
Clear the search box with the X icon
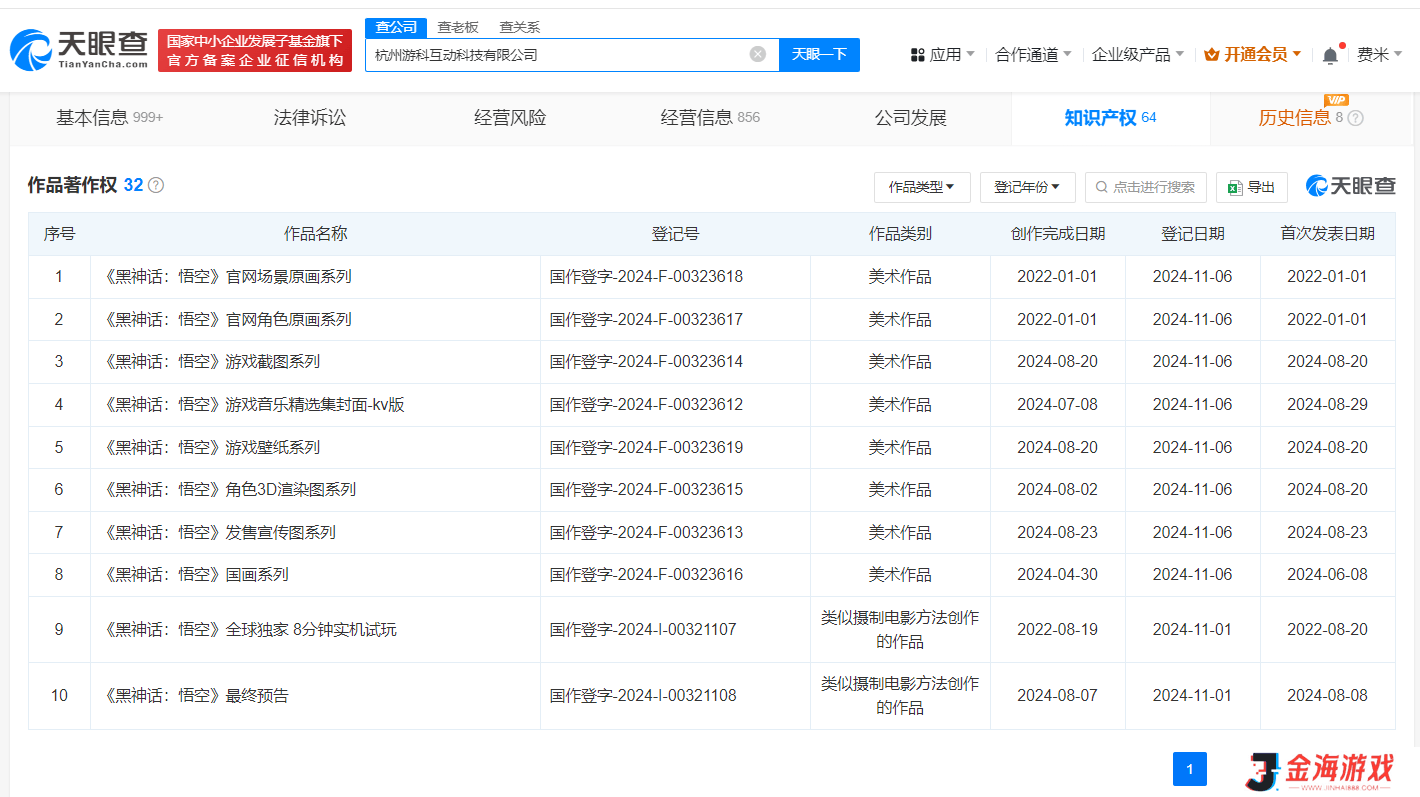[x=758, y=54]
